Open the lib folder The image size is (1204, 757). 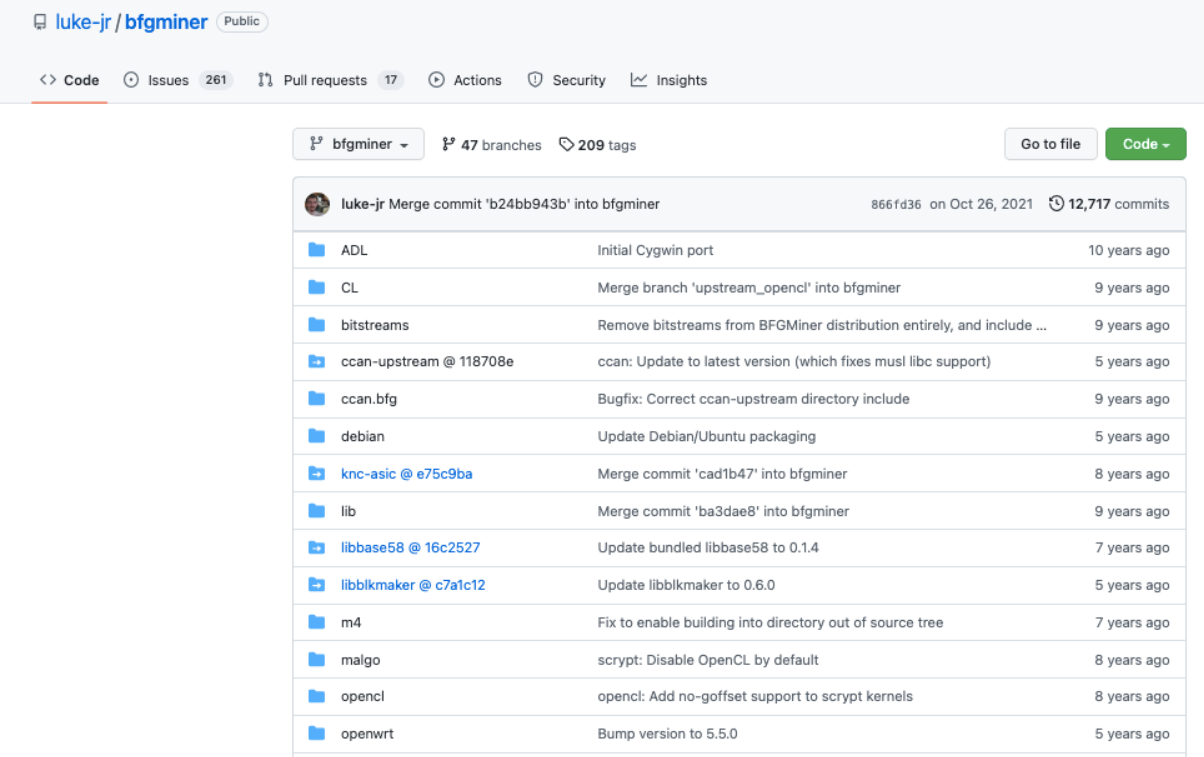click(348, 511)
